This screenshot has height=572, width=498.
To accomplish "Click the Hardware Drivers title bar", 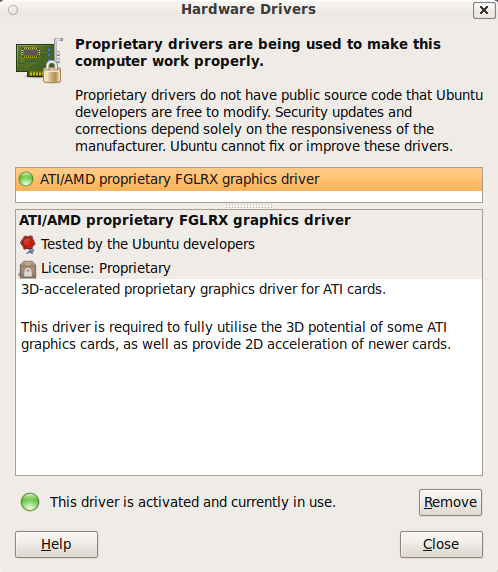I will (x=248, y=9).
